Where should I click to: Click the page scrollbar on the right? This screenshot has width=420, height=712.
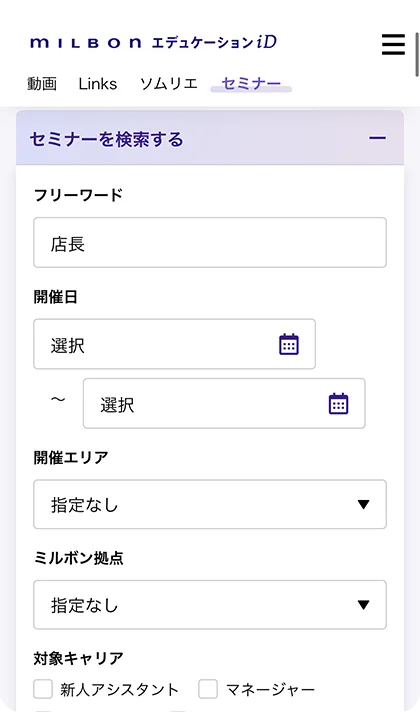tap(417, 54)
